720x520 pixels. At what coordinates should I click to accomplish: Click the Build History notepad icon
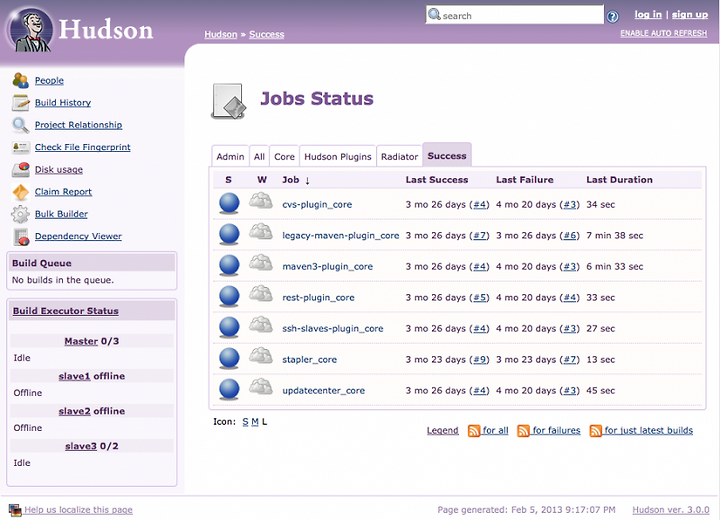coord(21,103)
